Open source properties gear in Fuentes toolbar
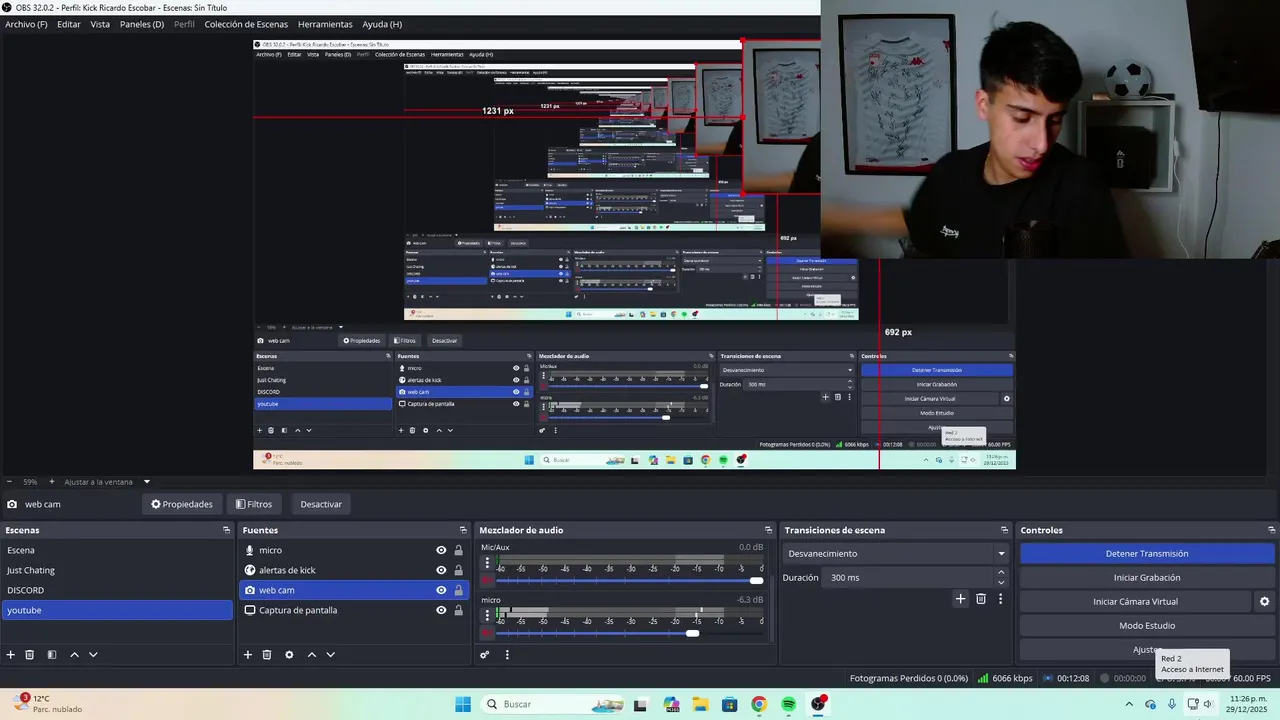Image resolution: width=1280 pixels, height=720 pixels. [x=289, y=655]
